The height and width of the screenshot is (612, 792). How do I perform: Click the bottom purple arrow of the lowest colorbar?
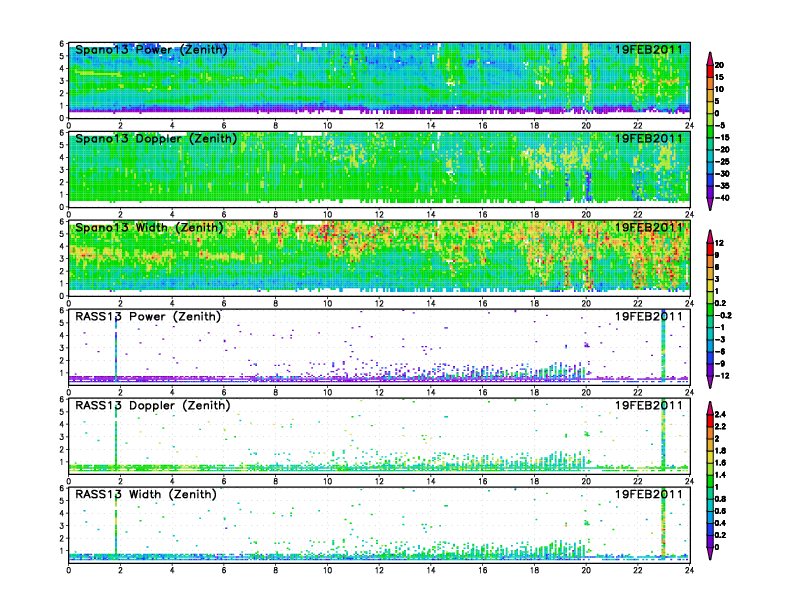click(x=710, y=555)
